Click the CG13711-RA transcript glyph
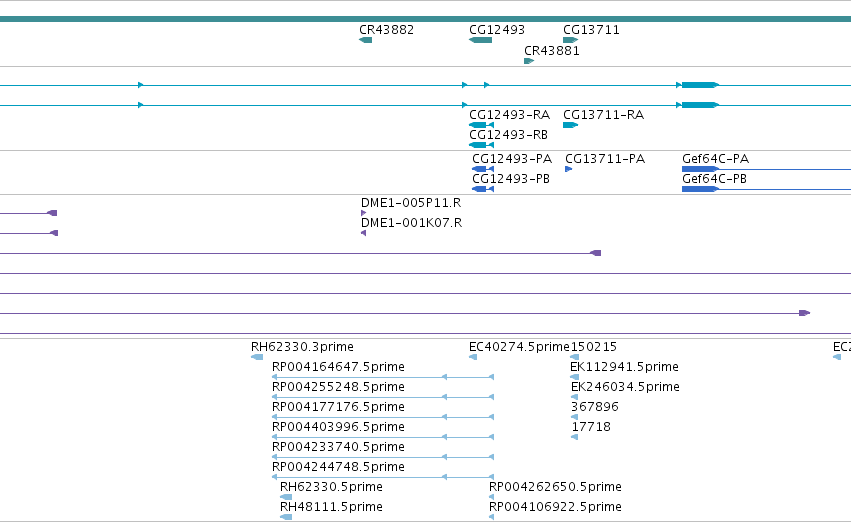Viewport: 851px width, 522px height. pyautogui.click(x=571, y=125)
